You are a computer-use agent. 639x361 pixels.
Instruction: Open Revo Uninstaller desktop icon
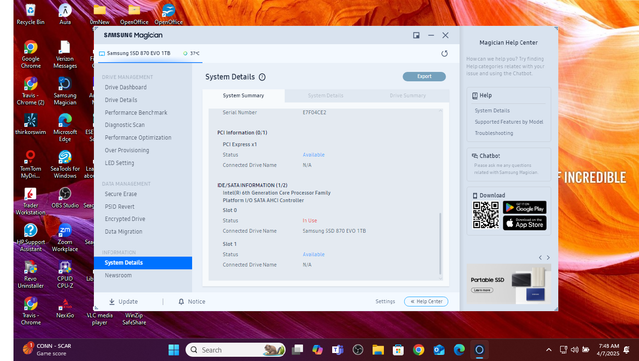coord(31,274)
